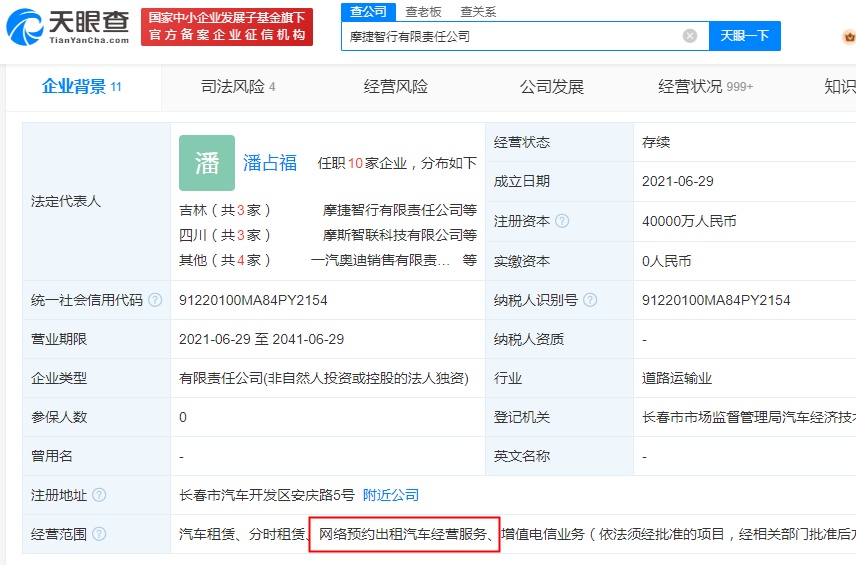The height and width of the screenshot is (565, 856).
Task: Select the 查老板 search tab
Action: (423, 11)
